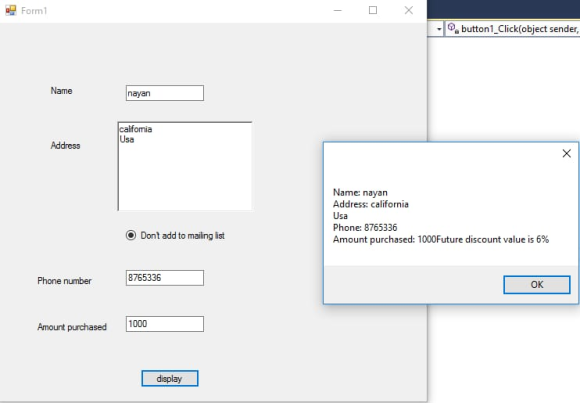Click the button1_Click method icon
The height and width of the screenshot is (403, 580).
coord(453,28)
